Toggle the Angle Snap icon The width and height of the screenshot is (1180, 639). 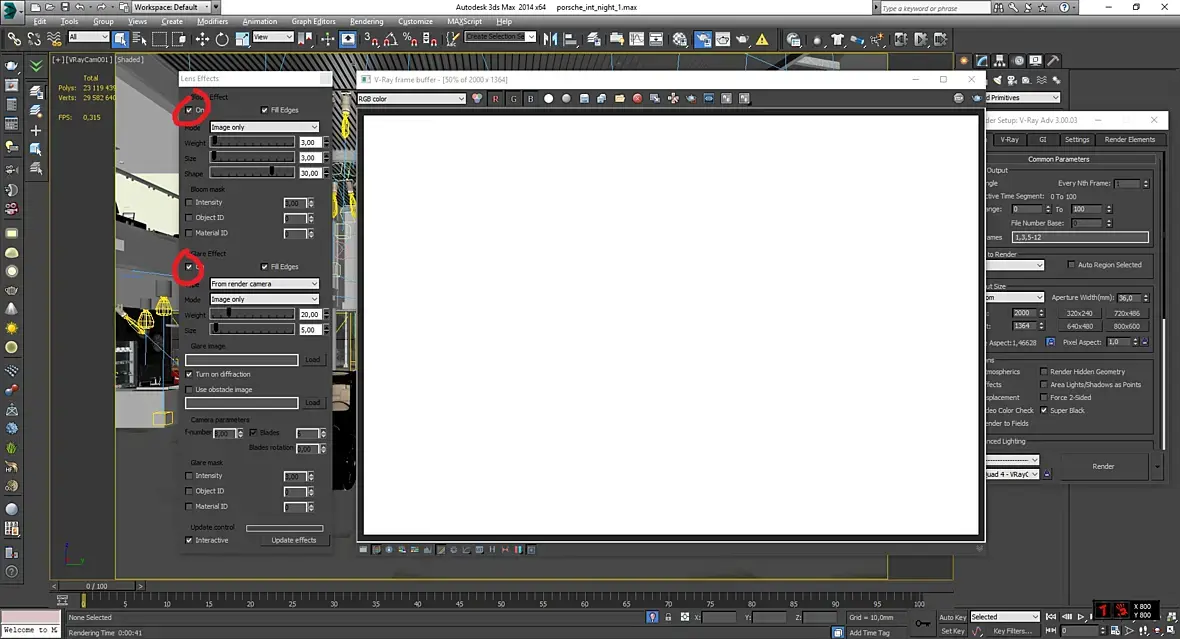[x=391, y=39]
